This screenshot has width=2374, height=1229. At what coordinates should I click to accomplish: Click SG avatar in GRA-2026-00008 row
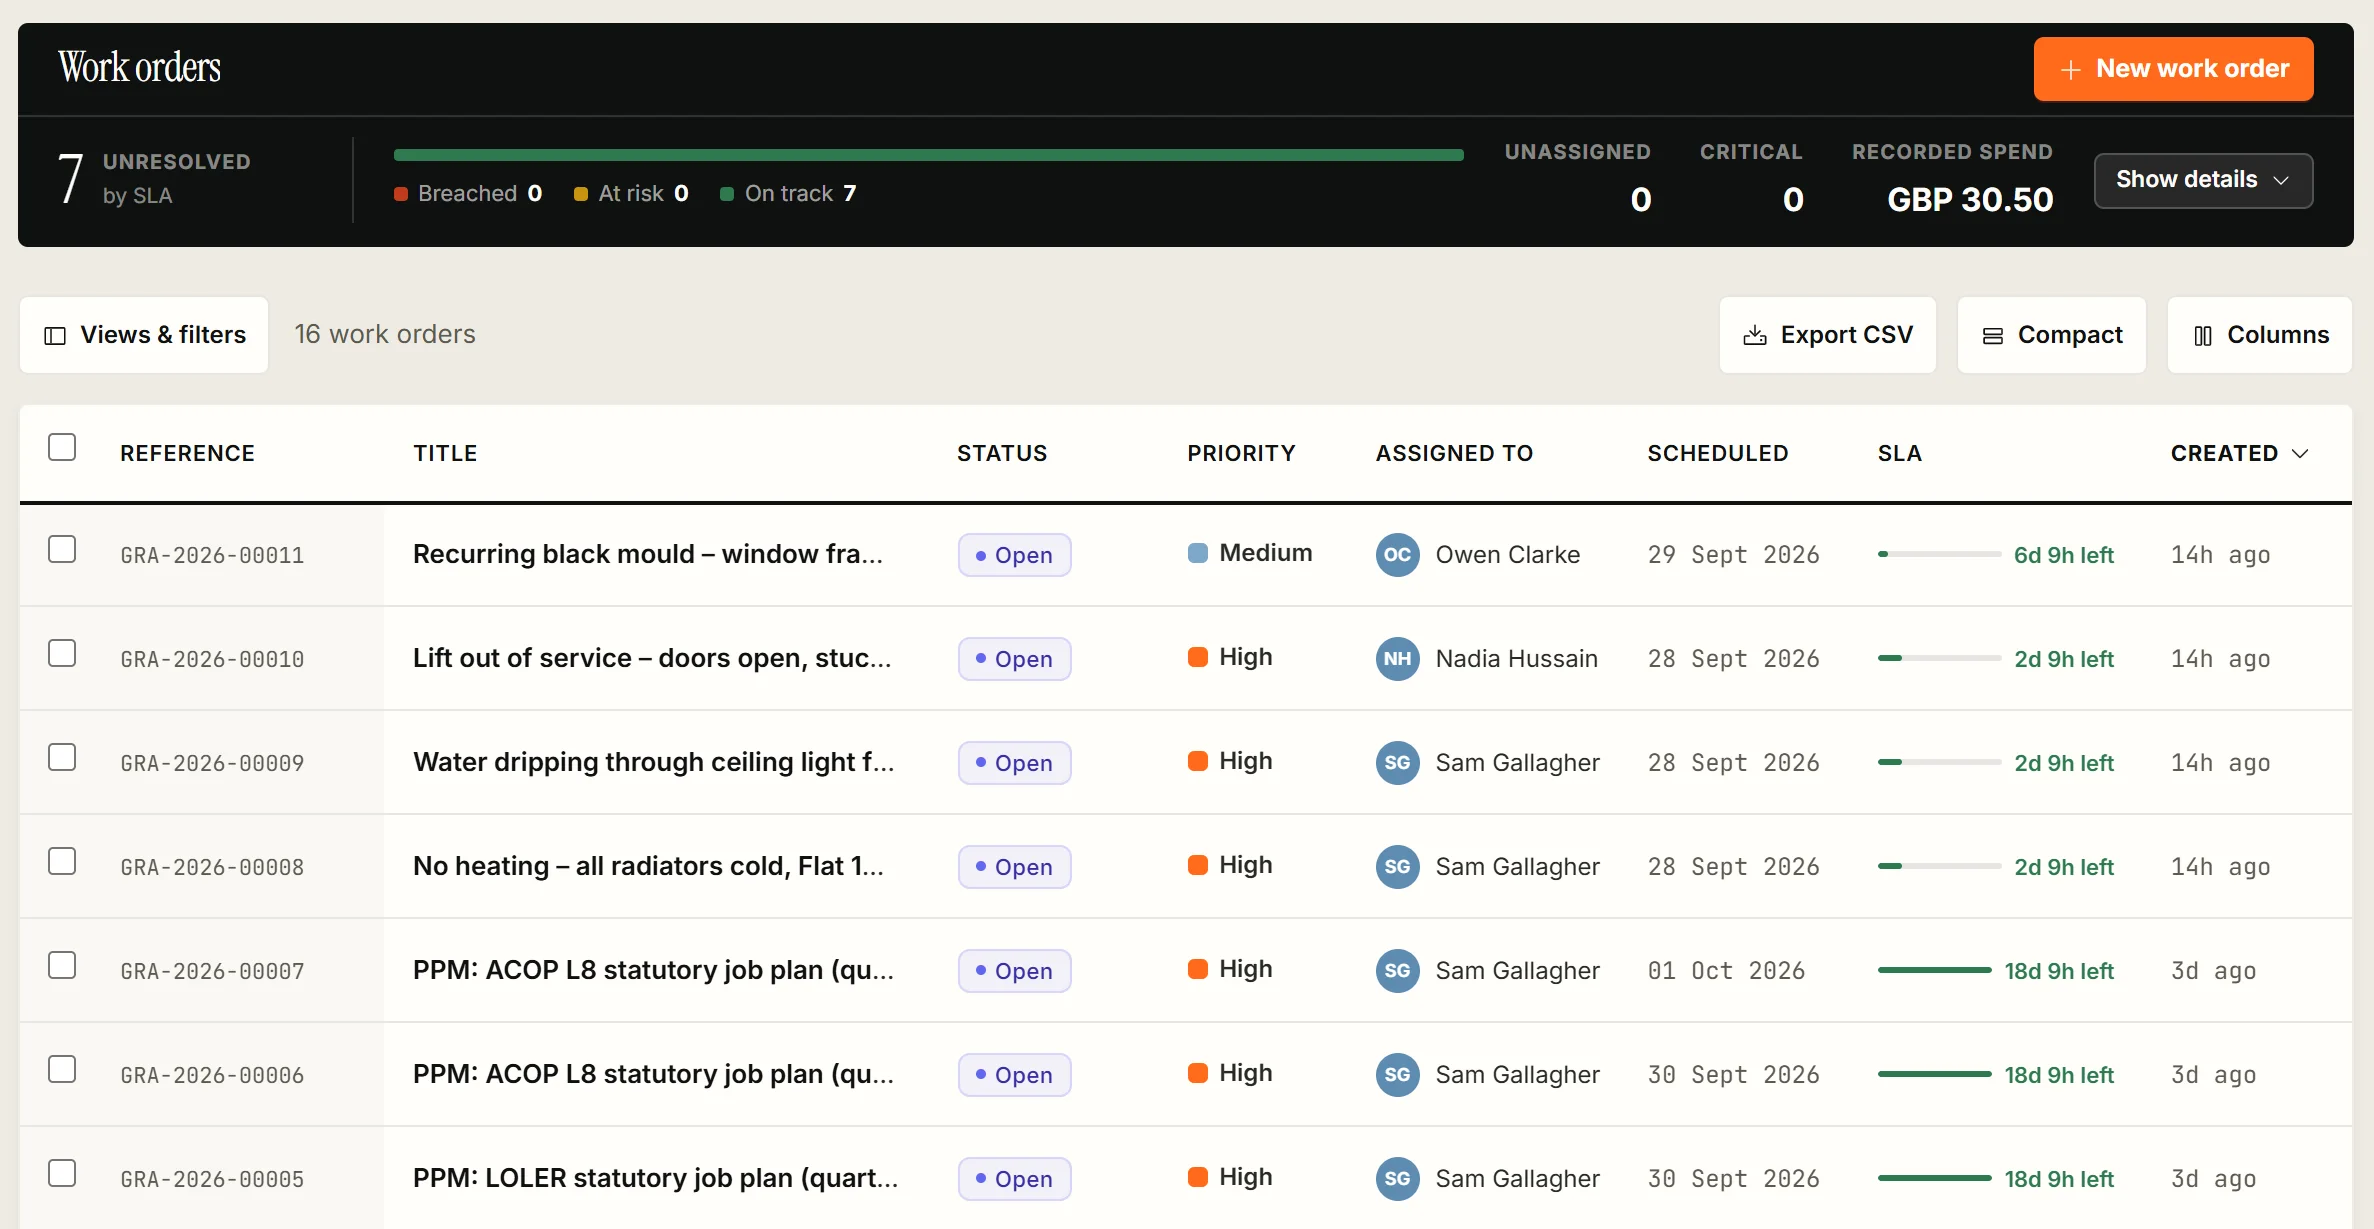[1397, 867]
